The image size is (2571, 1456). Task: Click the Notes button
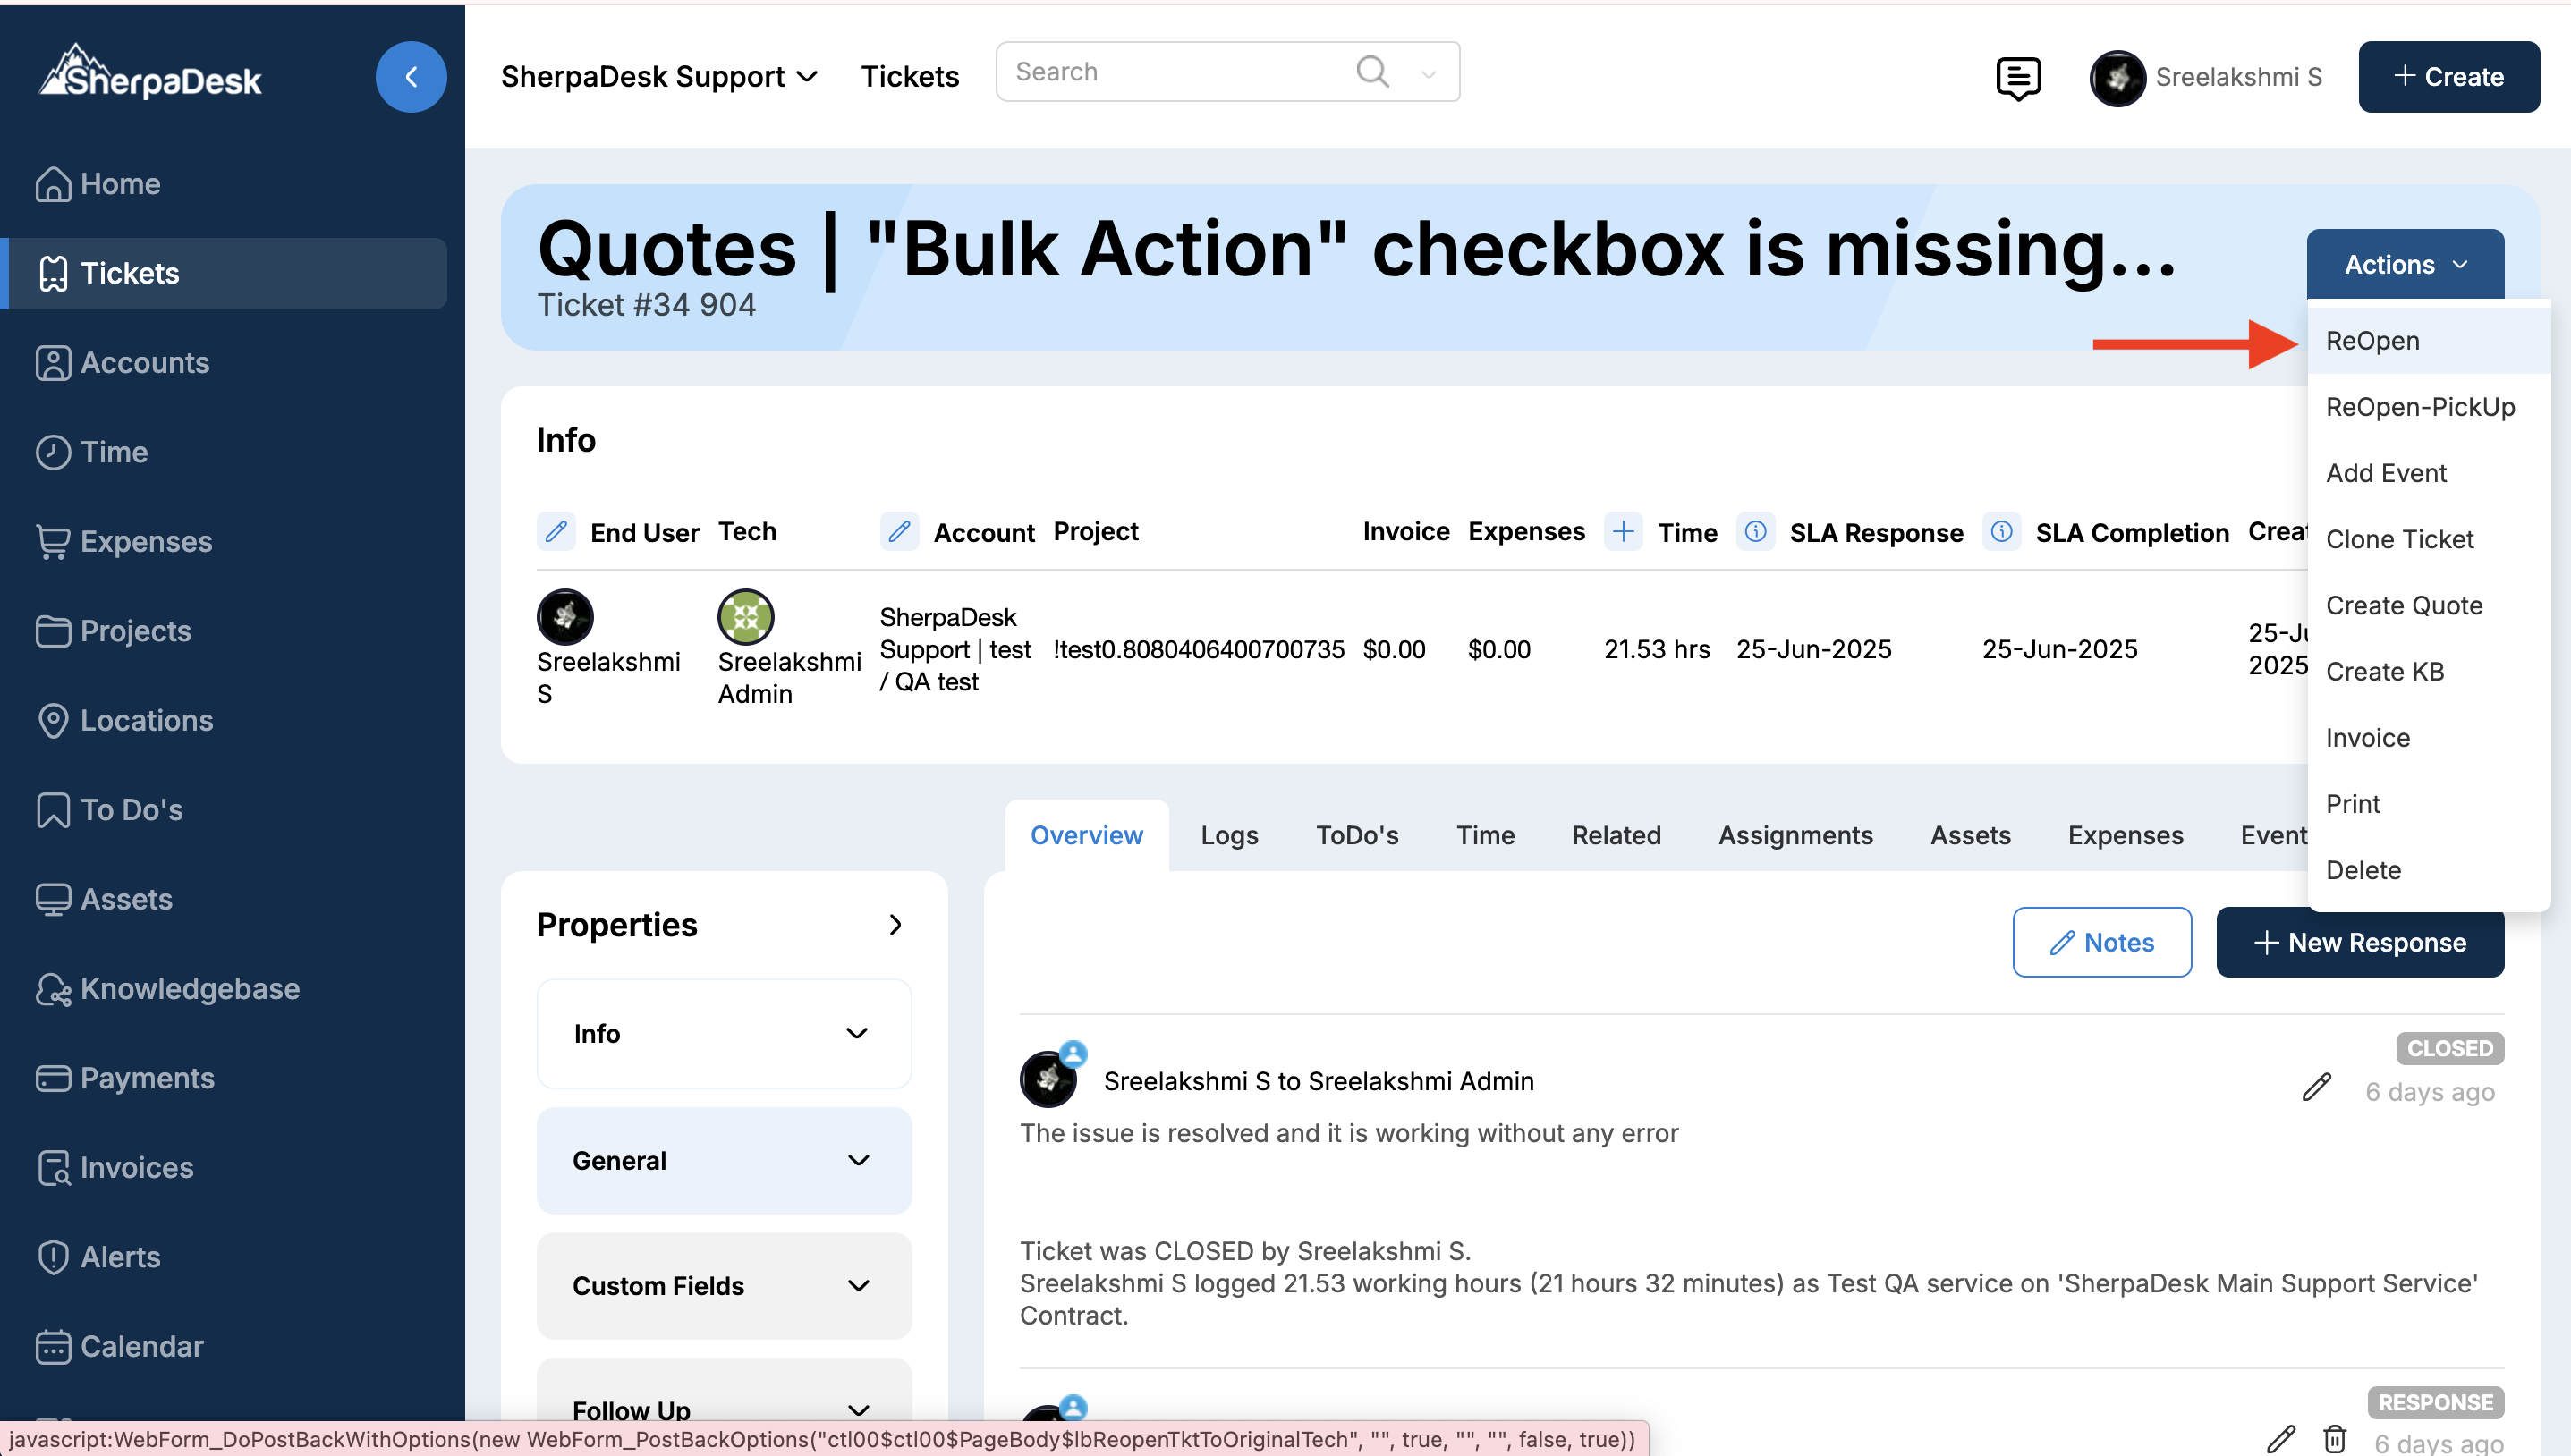coord(2101,942)
